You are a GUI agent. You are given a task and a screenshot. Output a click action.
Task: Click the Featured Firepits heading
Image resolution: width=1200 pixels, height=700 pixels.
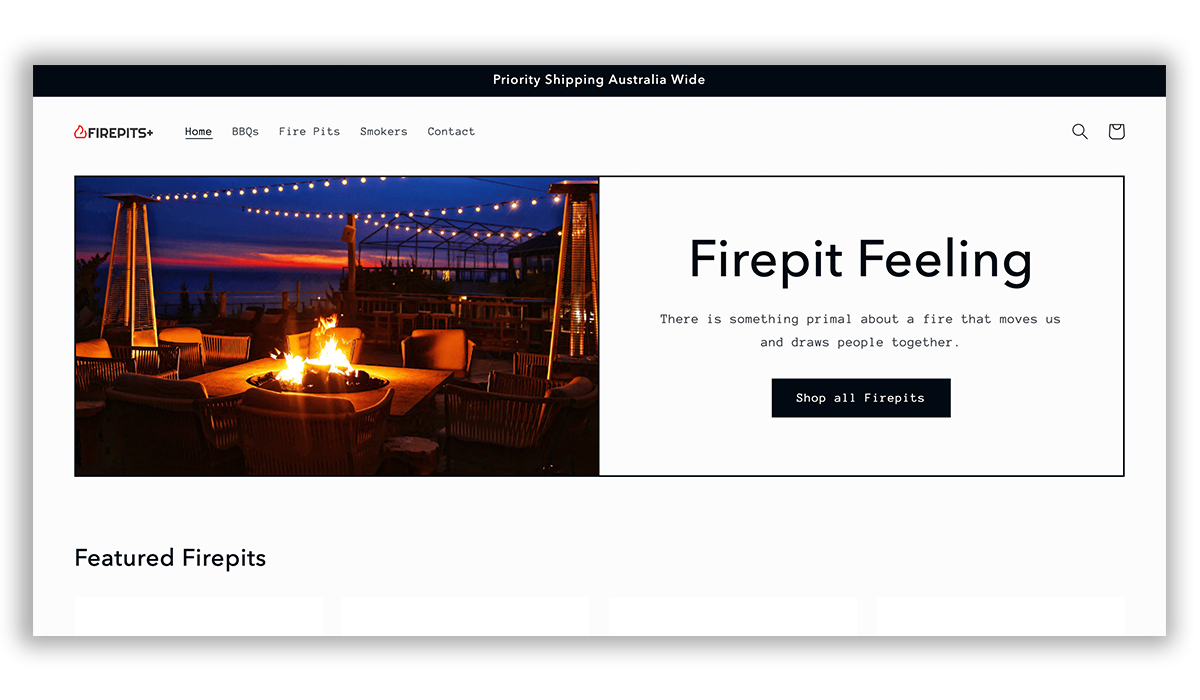pyautogui.click(x=170, y=558)
